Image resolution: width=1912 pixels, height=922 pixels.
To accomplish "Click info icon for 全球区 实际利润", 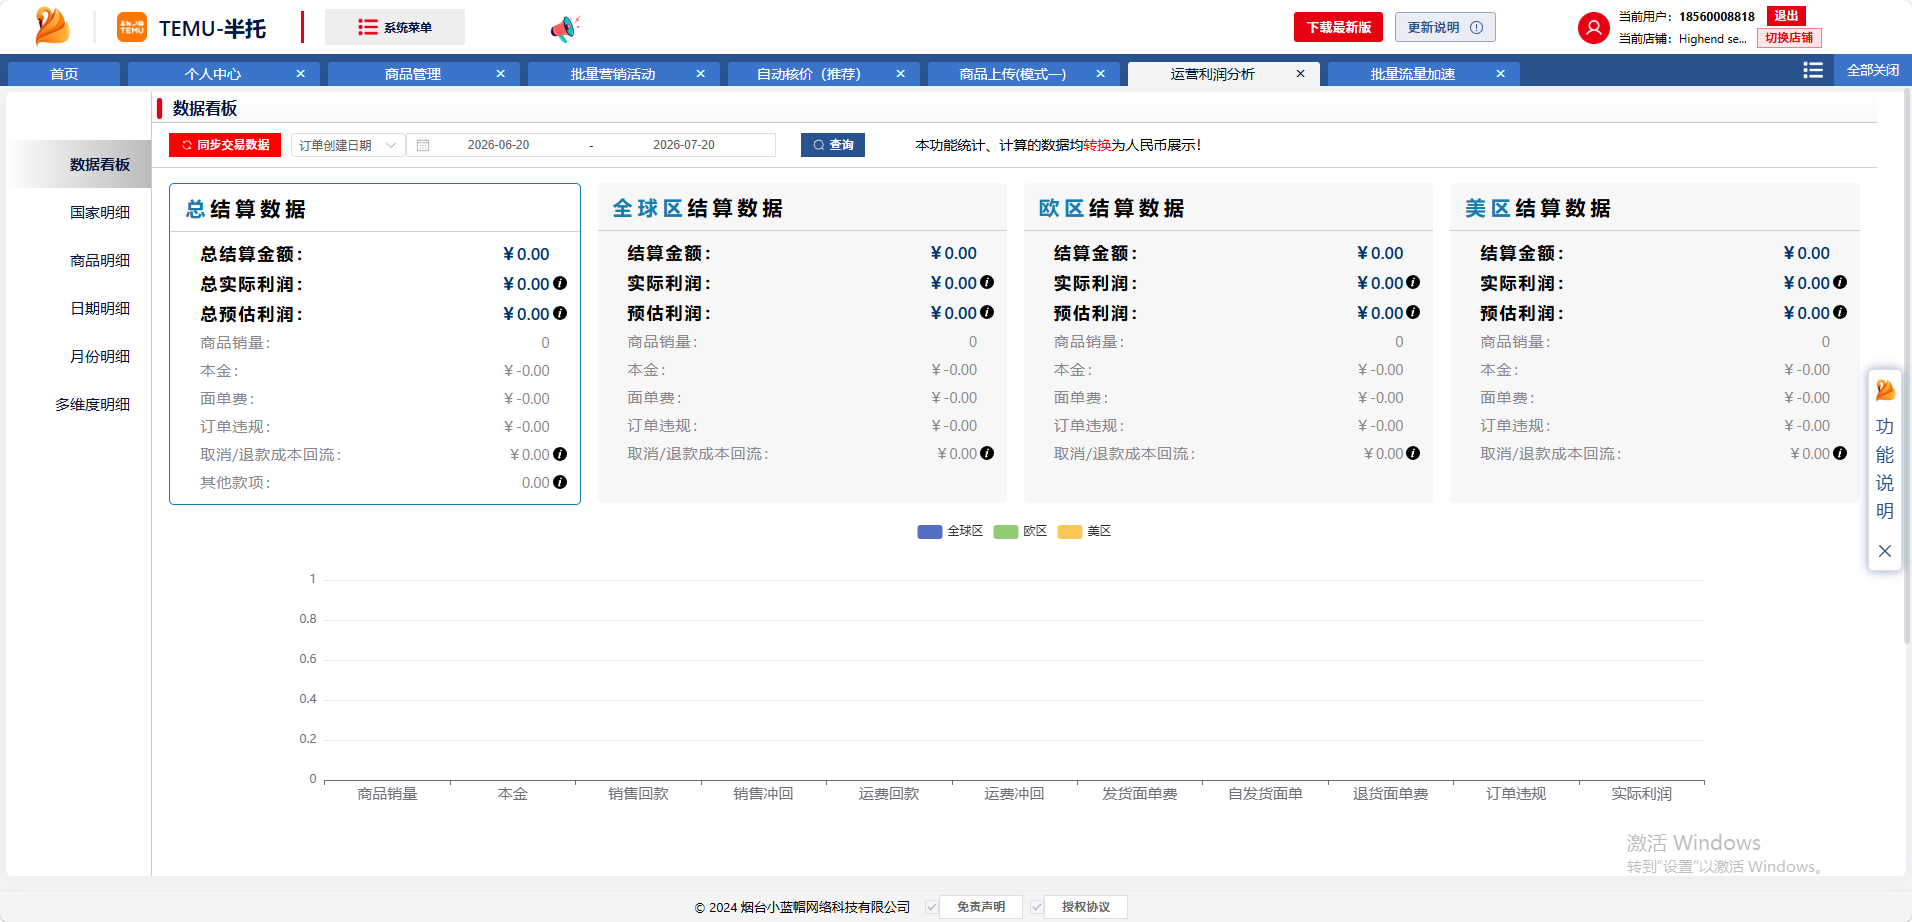I will click(987, 282).
